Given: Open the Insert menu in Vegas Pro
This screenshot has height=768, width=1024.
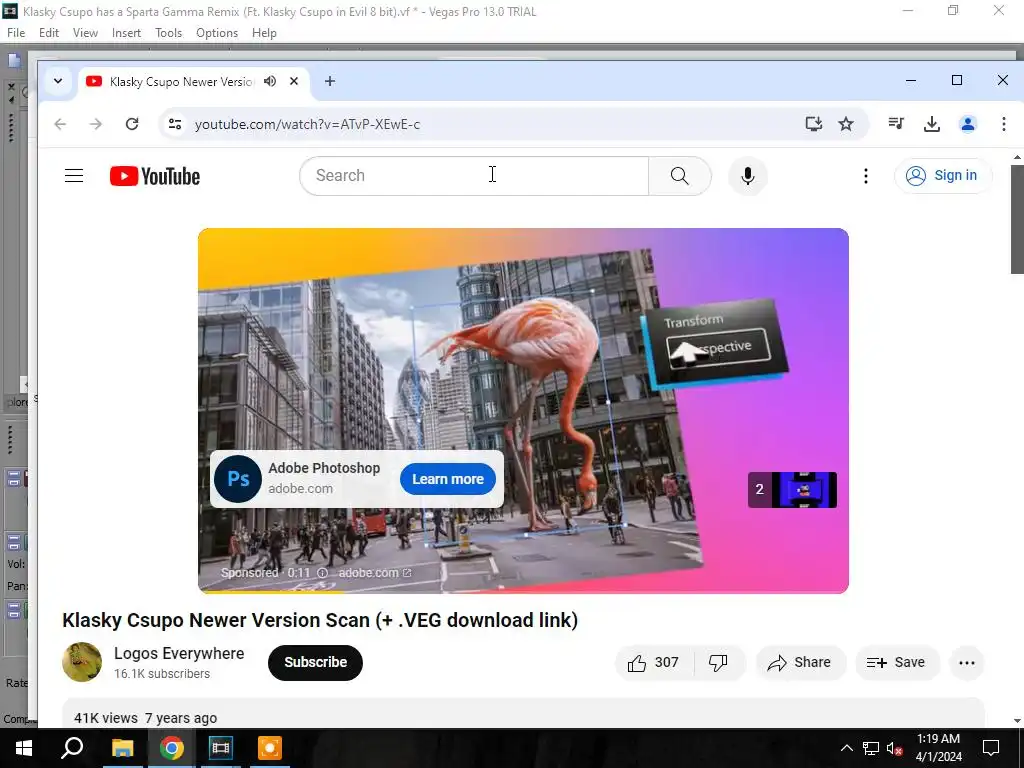Looking at the screenshot, I should (126, 33).
